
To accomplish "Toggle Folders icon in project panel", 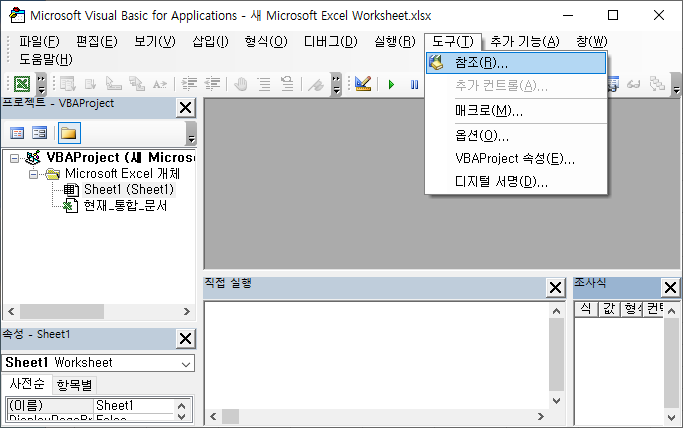I will pos(69,133).
